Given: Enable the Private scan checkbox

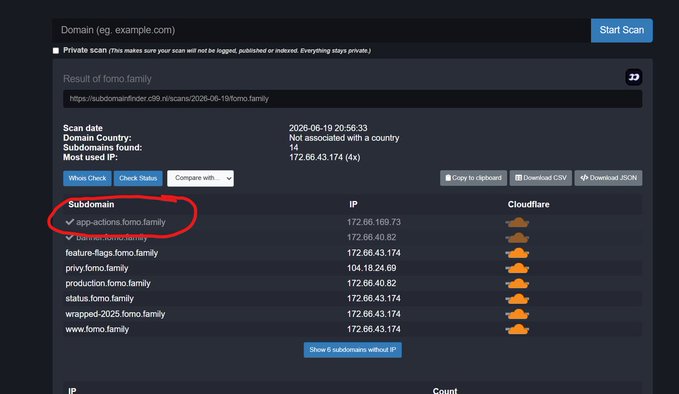Looking at the screenshot, I should pyautogui.click(x=56, y=51).
